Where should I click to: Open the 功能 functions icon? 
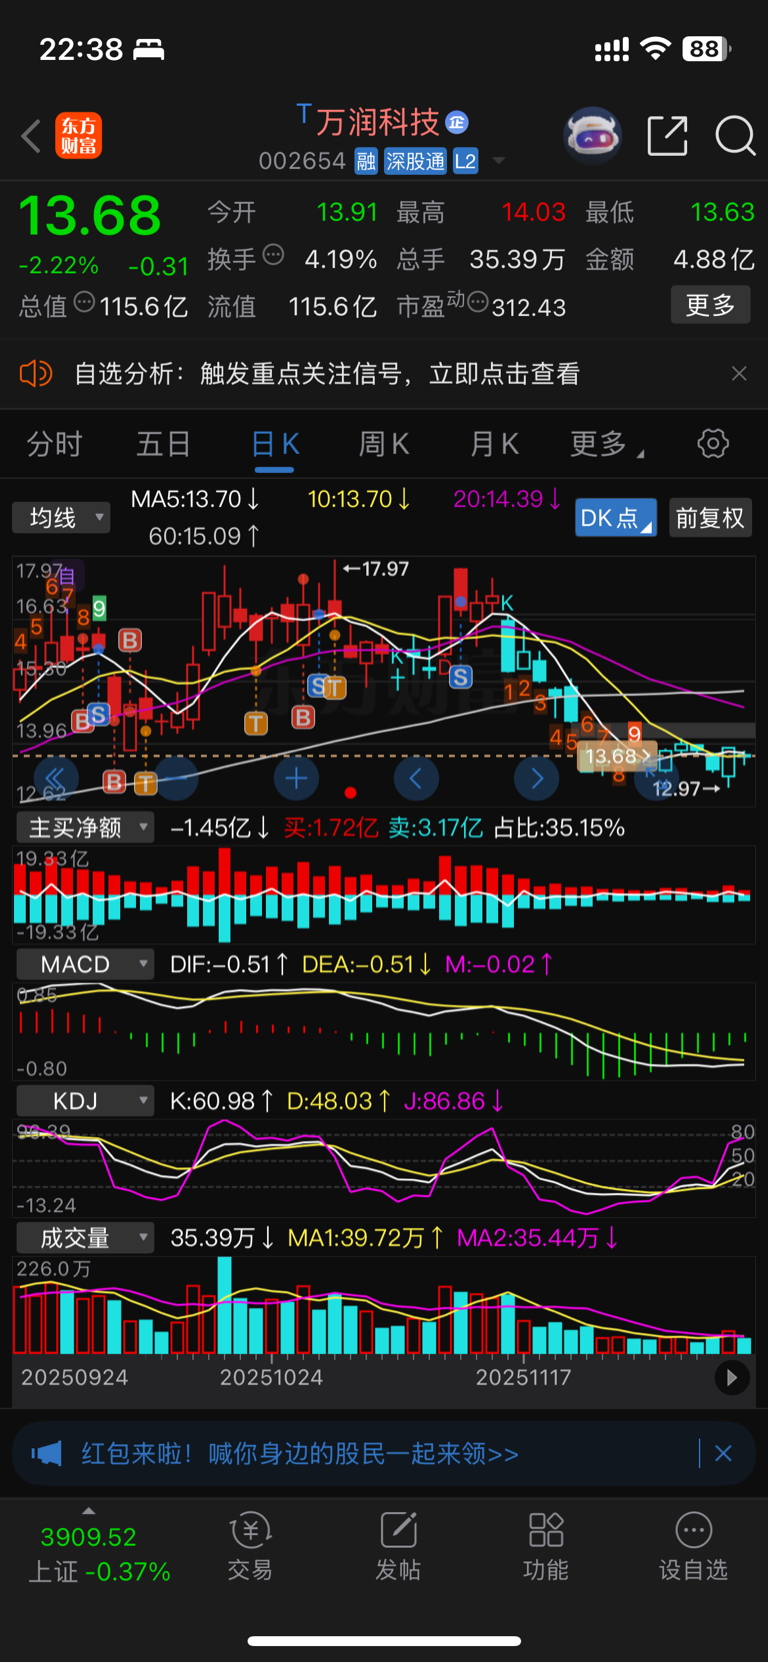(546, 1545)
